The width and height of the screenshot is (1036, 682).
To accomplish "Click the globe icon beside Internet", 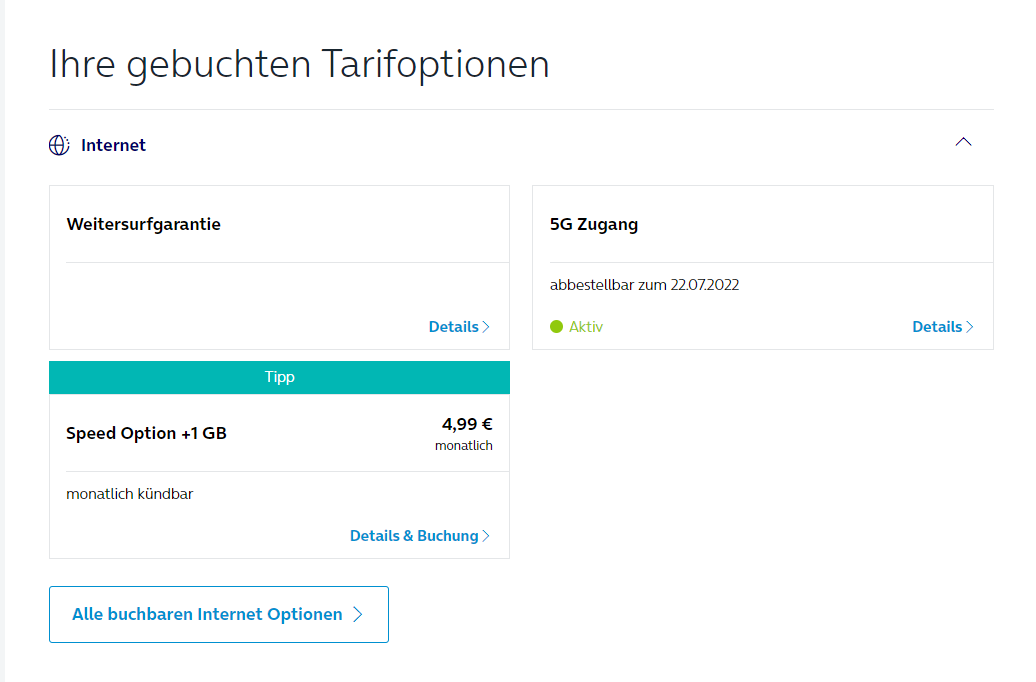I will coord(59,145).
